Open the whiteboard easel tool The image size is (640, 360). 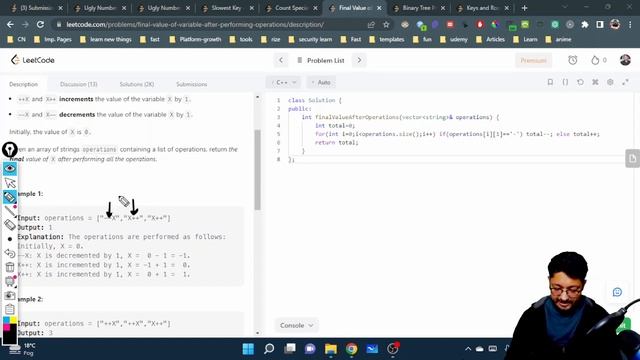pos(10,281)
